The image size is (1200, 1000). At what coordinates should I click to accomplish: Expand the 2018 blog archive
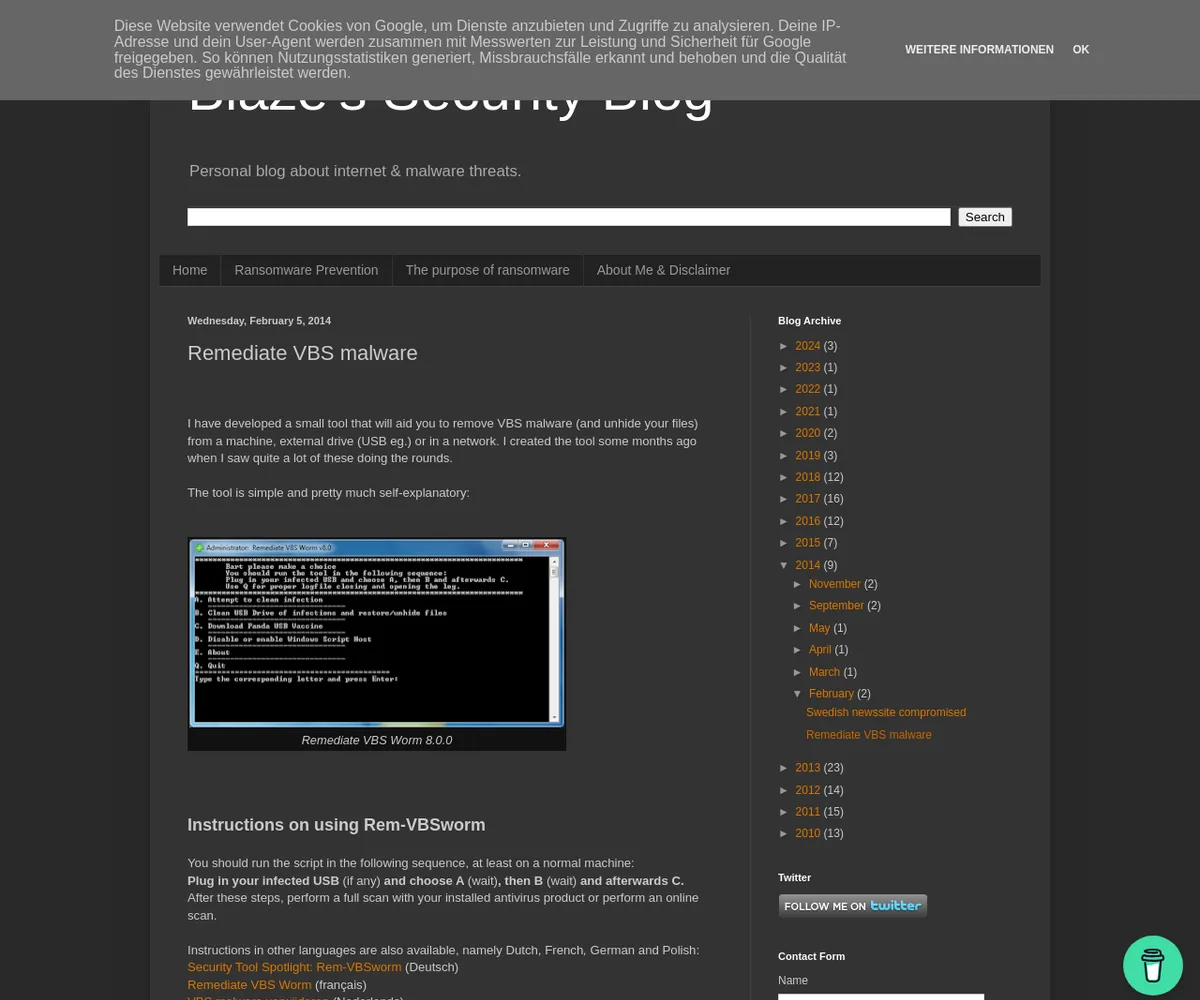786,477
